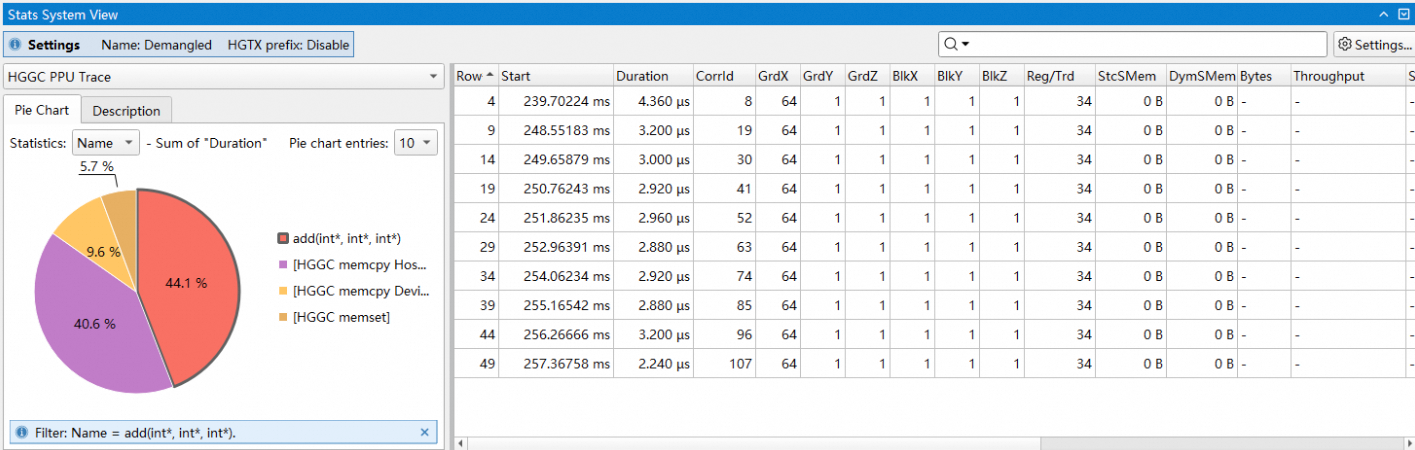Open Settings with the gear button
The height and width of the screenshot is (450, 1415).
coord(1374,44)
